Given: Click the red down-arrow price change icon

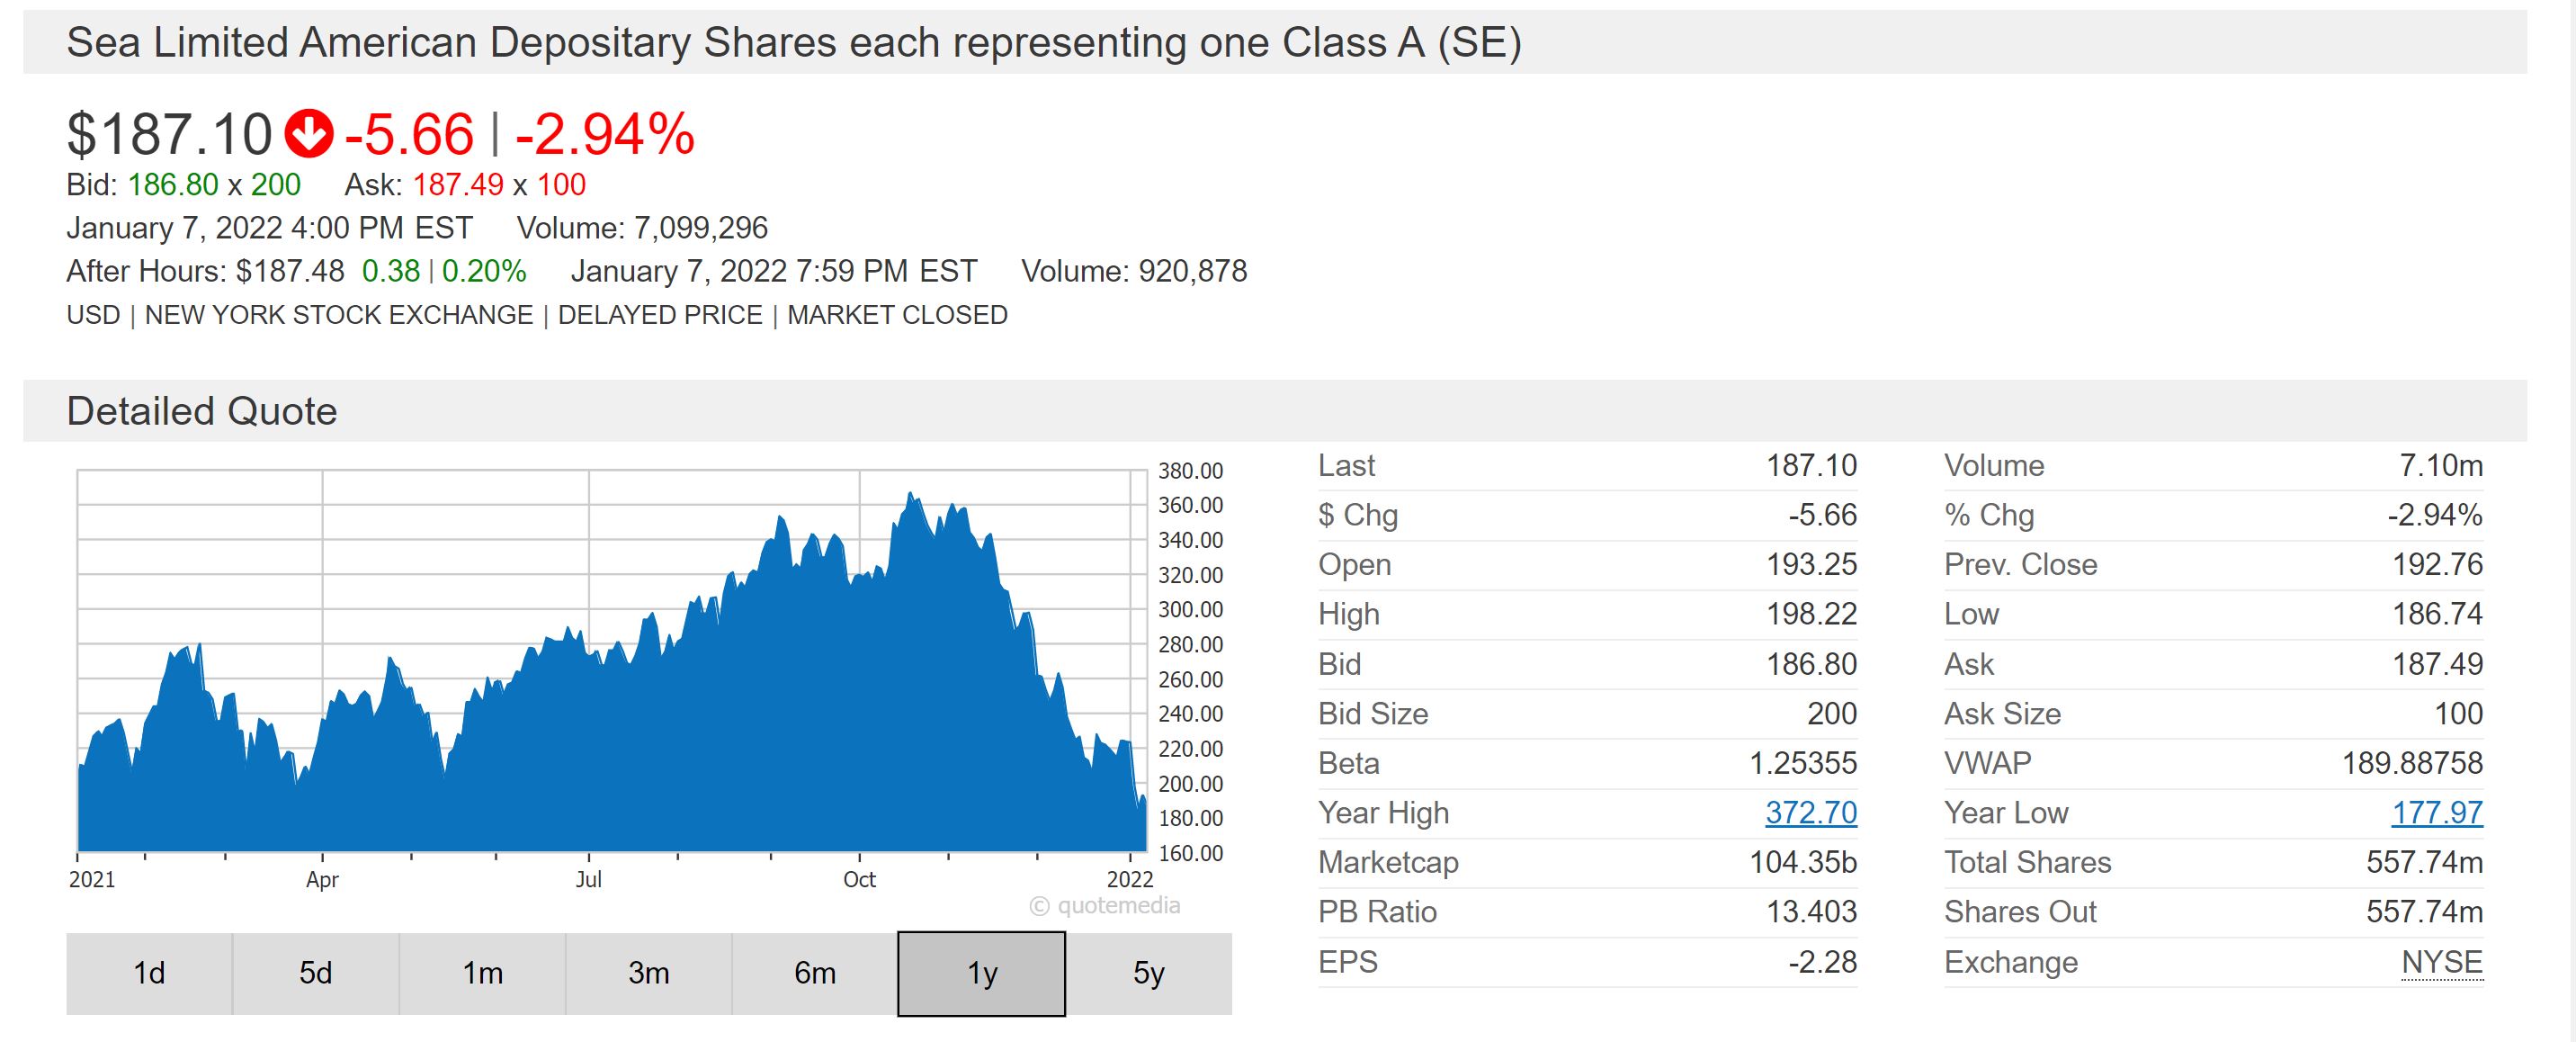Looking at the screenshot, I should (308, 134).
